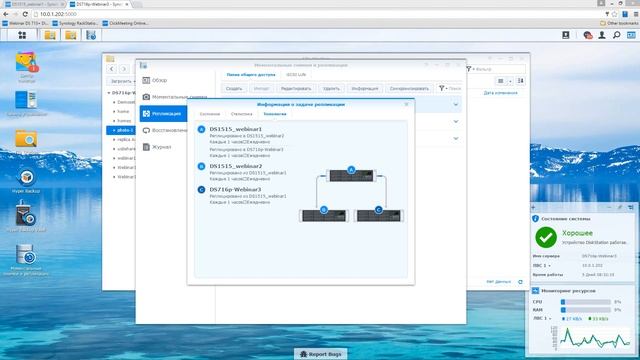Select the home folder in the File Station tree
The image size is (640, 360).
[123, 111]
